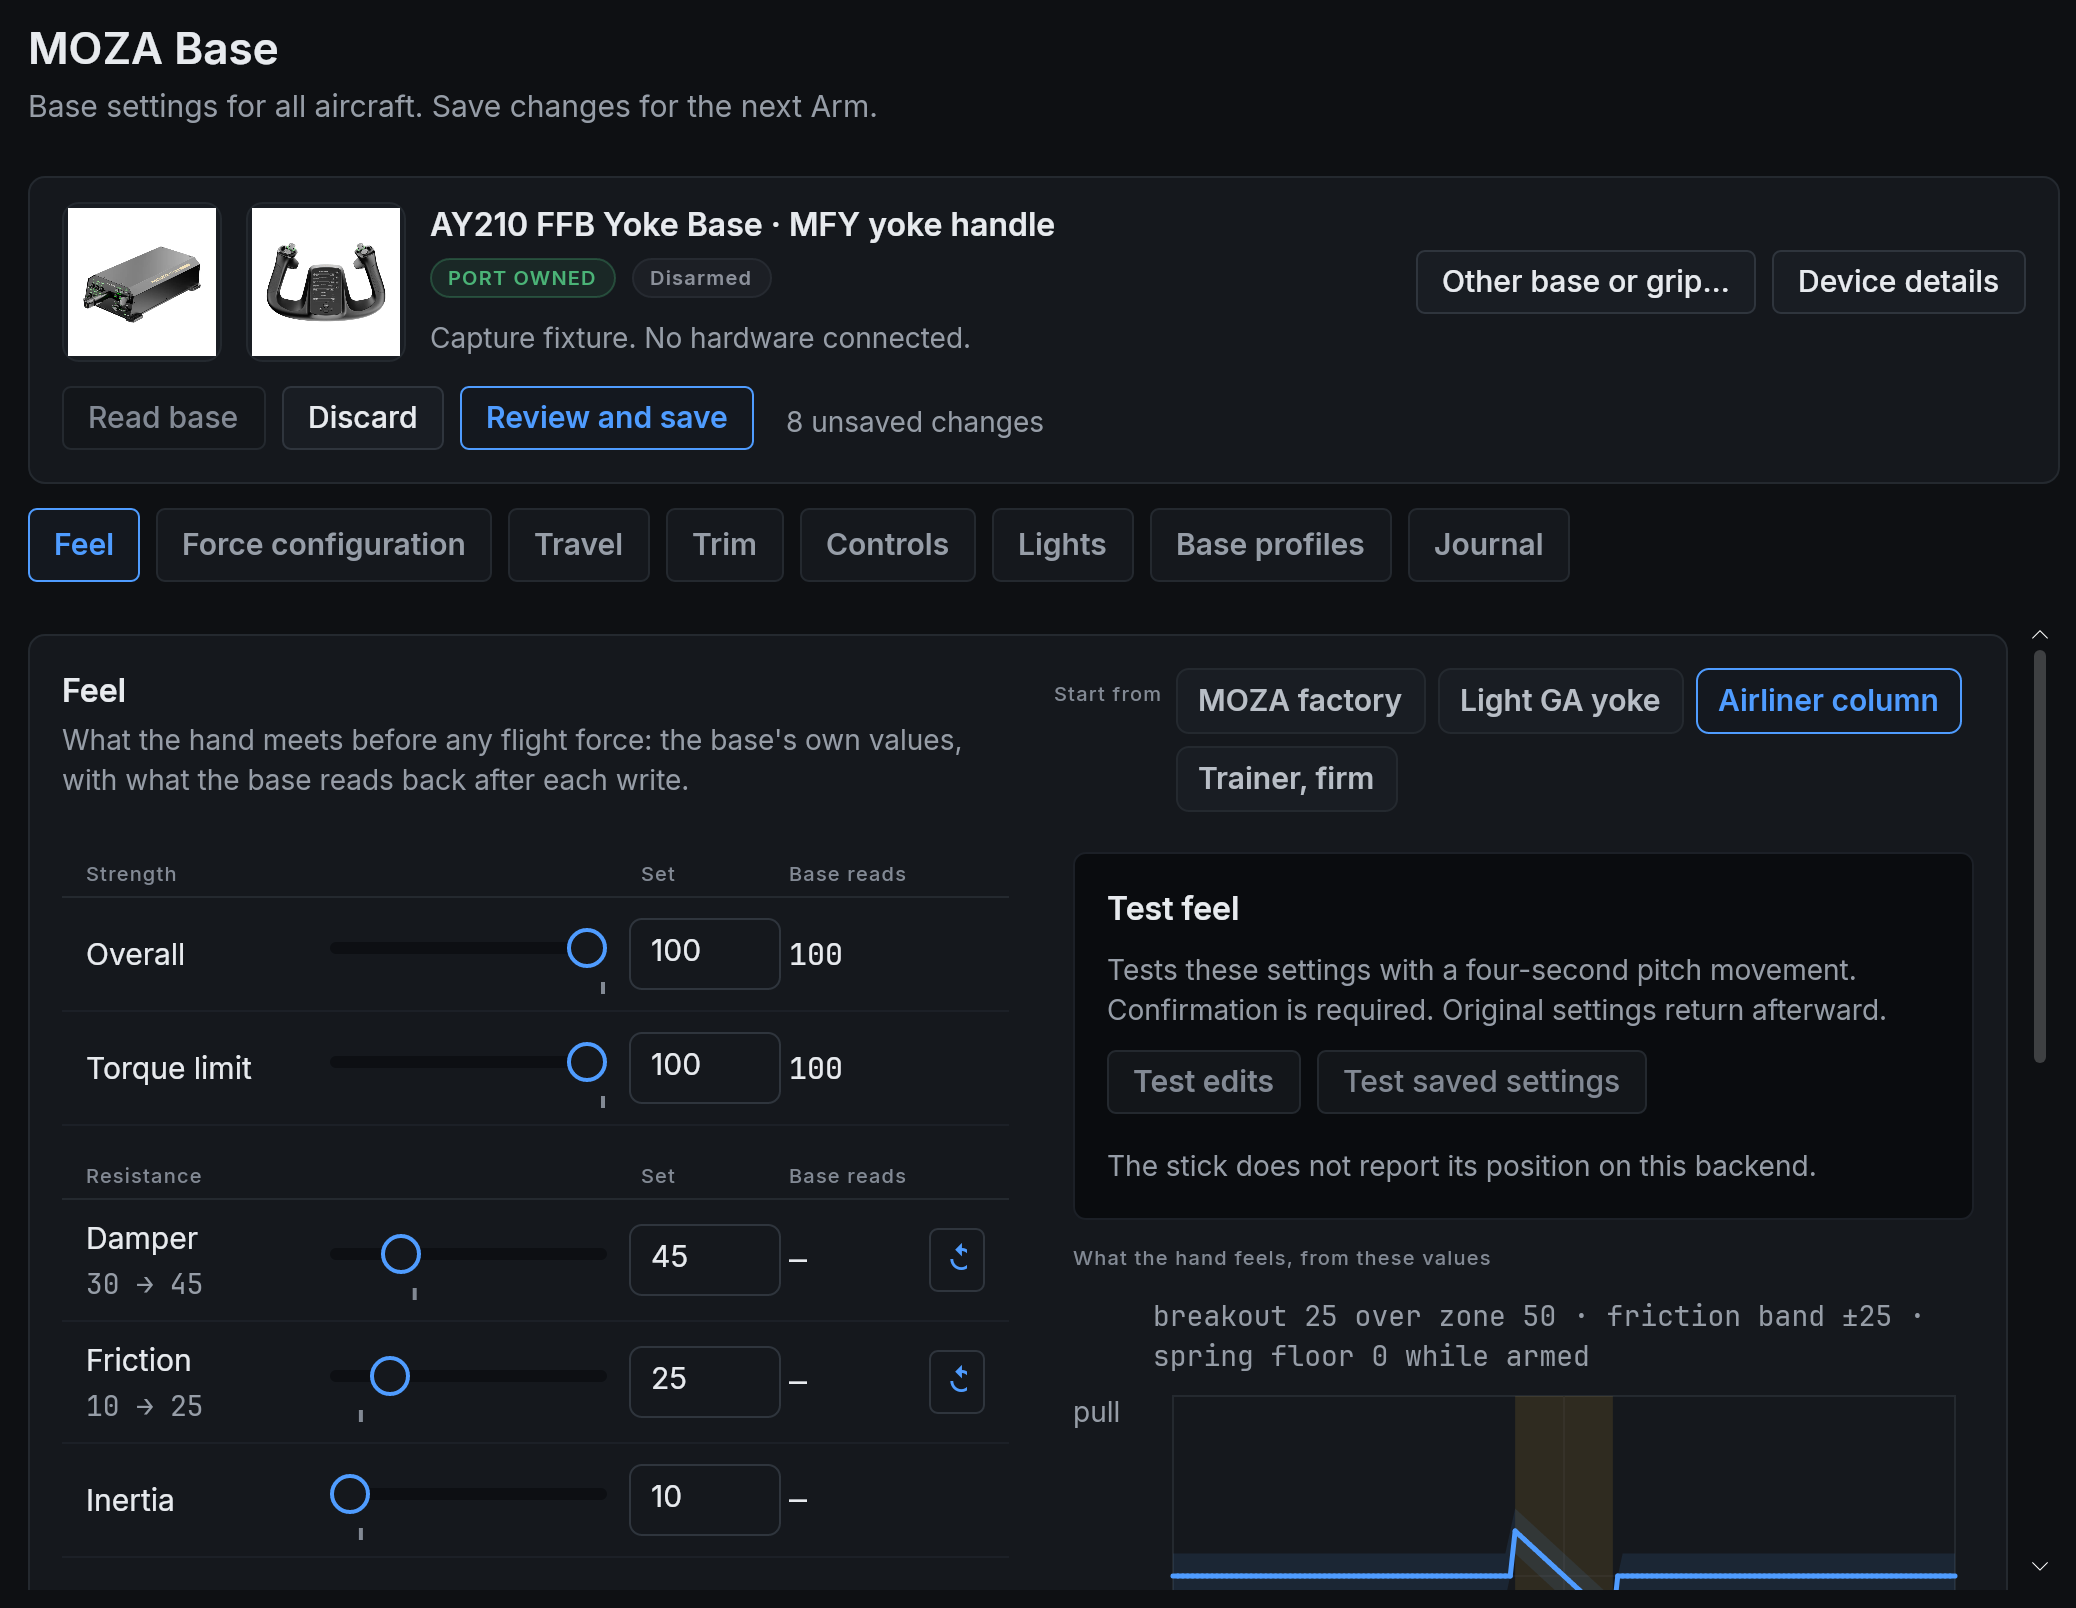Discard the unsaved changes

(363, 418)
